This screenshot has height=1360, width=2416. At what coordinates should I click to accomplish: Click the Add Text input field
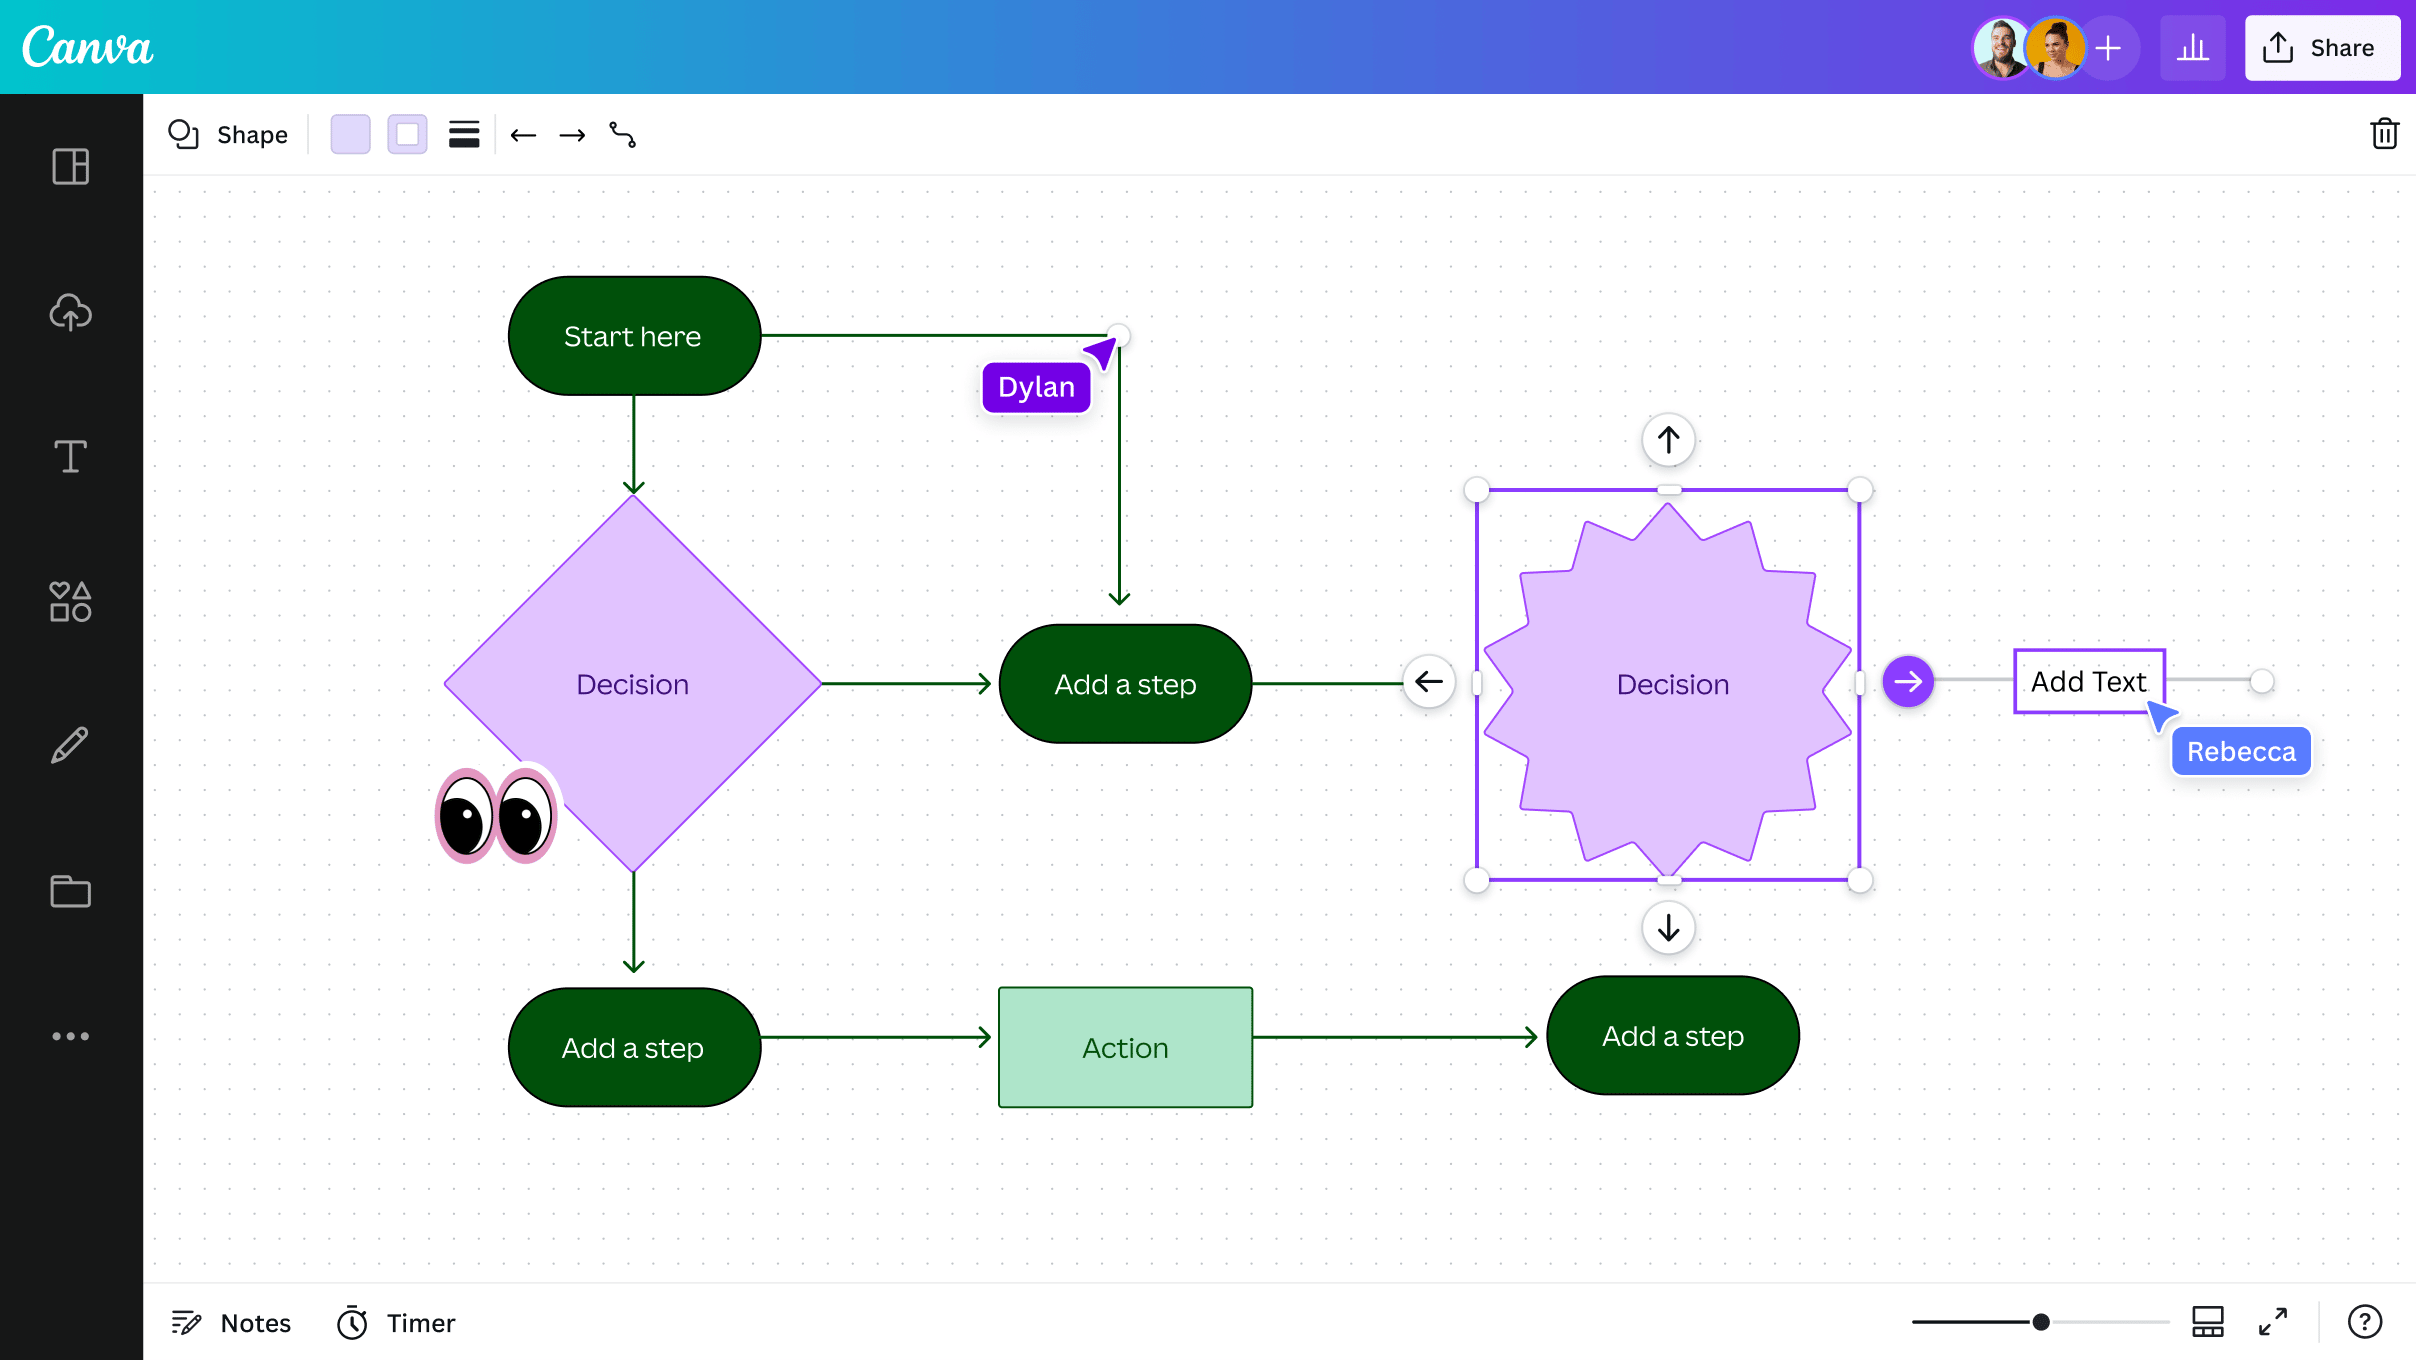tap(2086, 680)
